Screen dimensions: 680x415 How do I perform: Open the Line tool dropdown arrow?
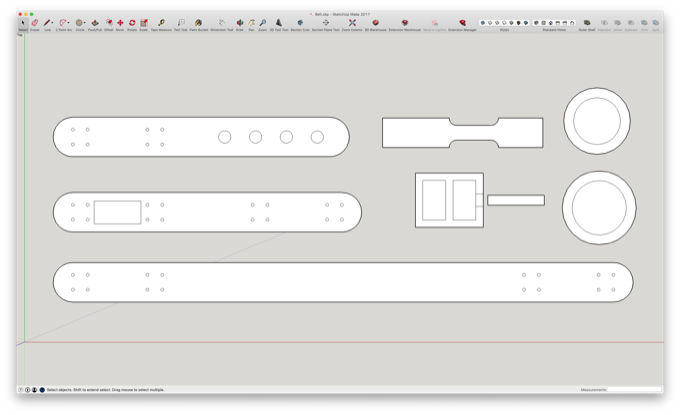52,23
